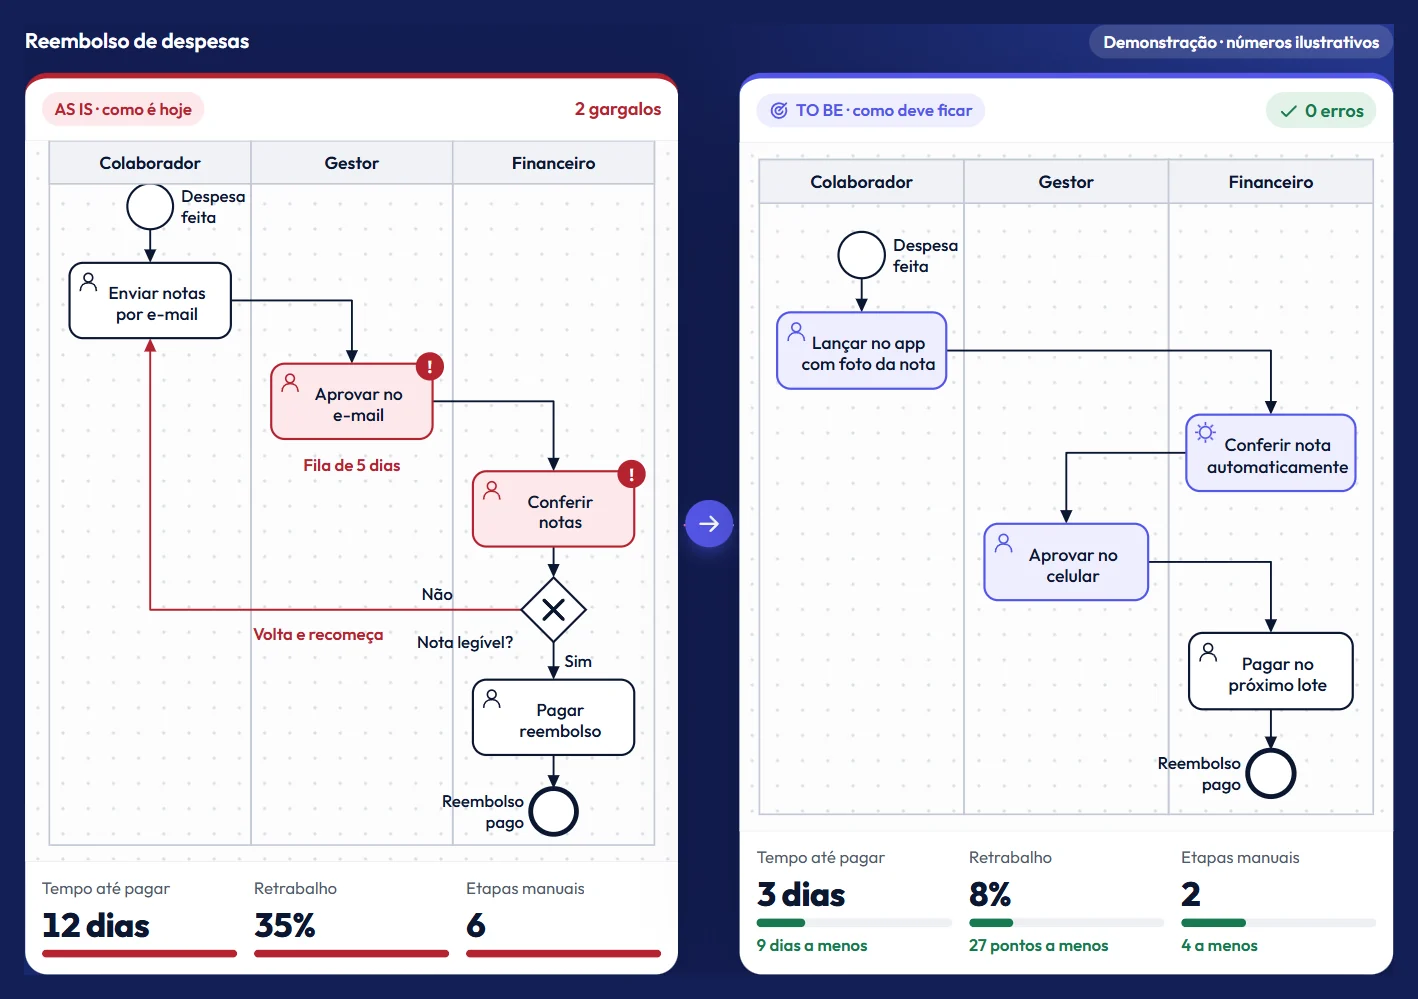The width and height of the screenshot is (1418, 999).
Task: Click the red bar under 12 dias
Action: (139, 954)
